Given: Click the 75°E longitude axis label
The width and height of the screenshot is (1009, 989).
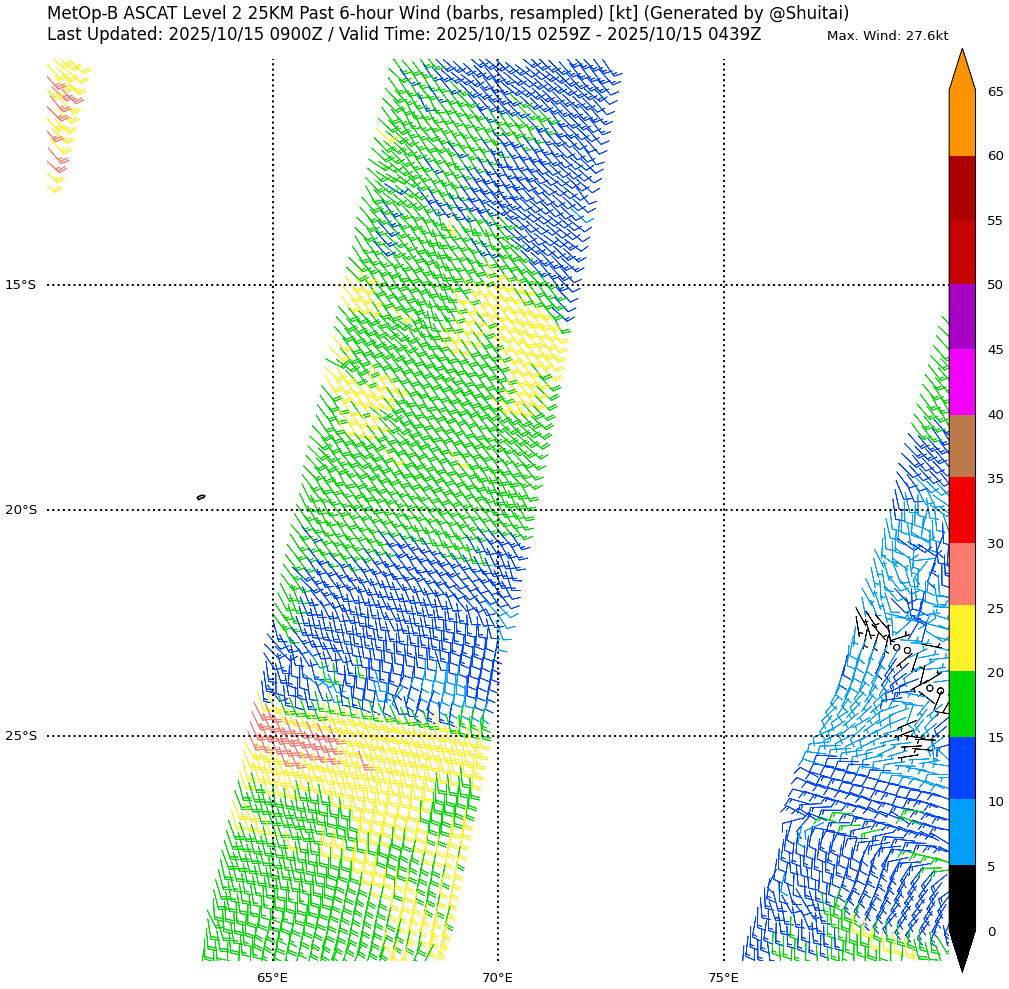Looking at the screenshot, I should pos(723,977).
